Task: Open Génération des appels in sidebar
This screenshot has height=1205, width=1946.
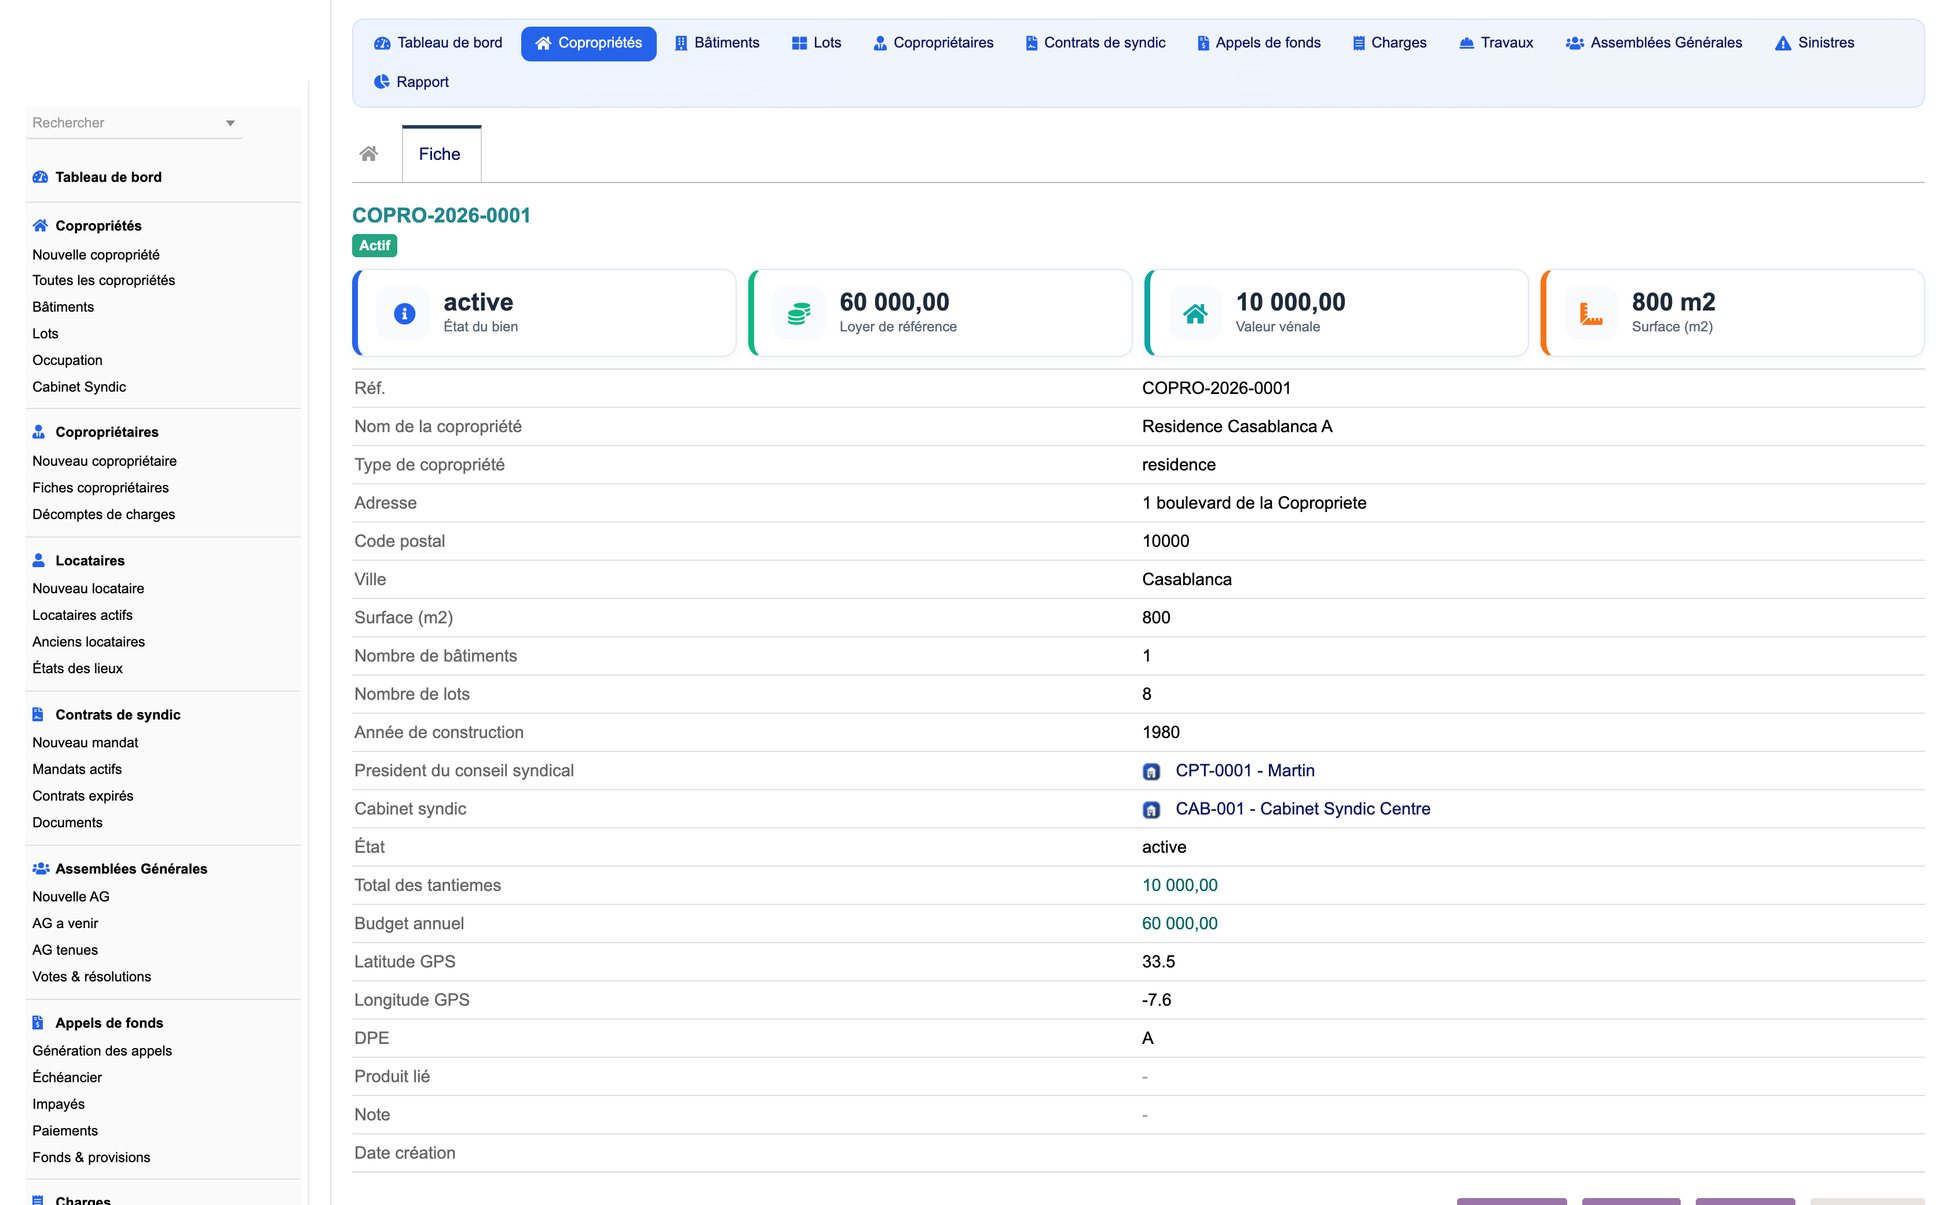Action: point(102,1051)
